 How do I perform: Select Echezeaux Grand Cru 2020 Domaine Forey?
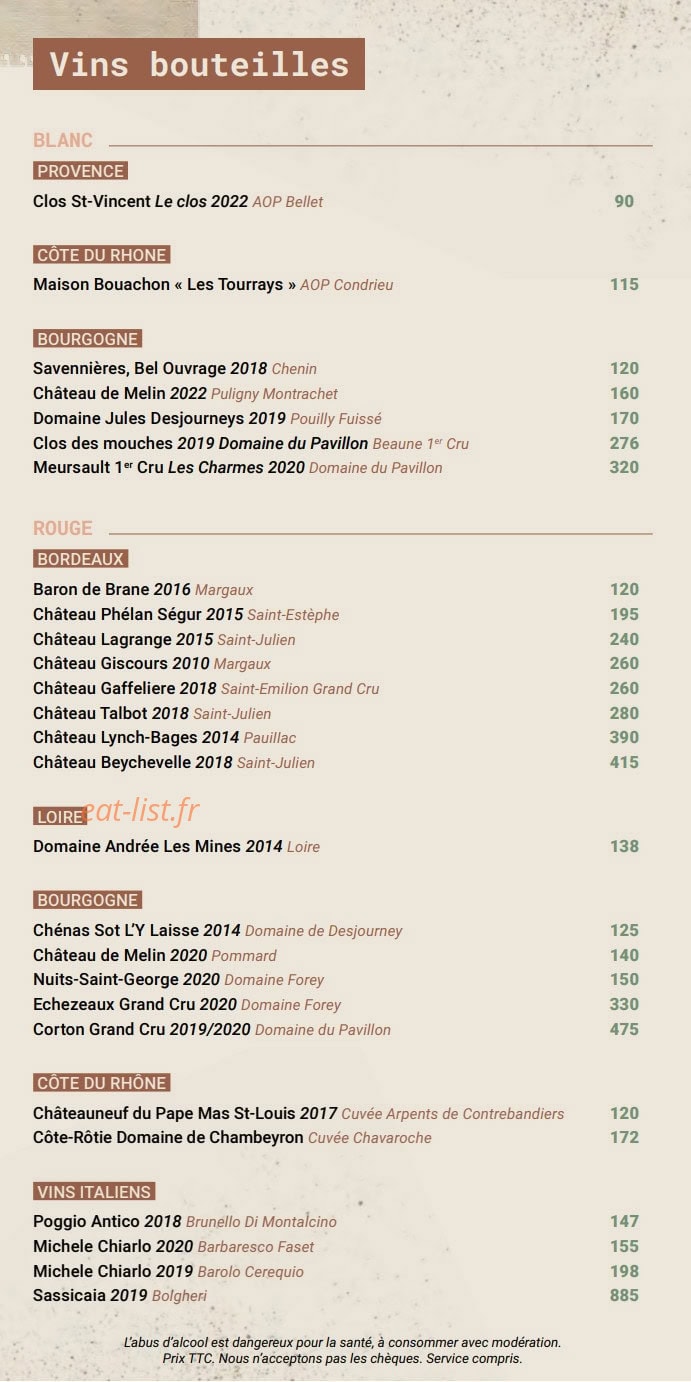coord(187,1005)
